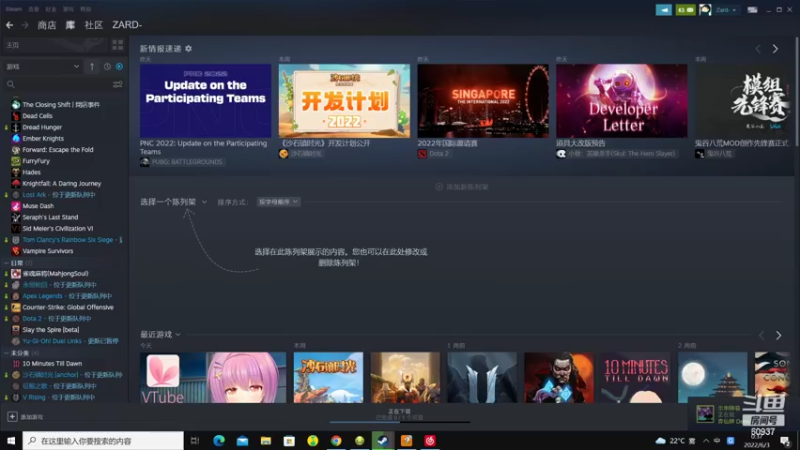This screenshot has height=450, width=800.
Task: Go to next news items arrow
Action: [x=776, y=48]
